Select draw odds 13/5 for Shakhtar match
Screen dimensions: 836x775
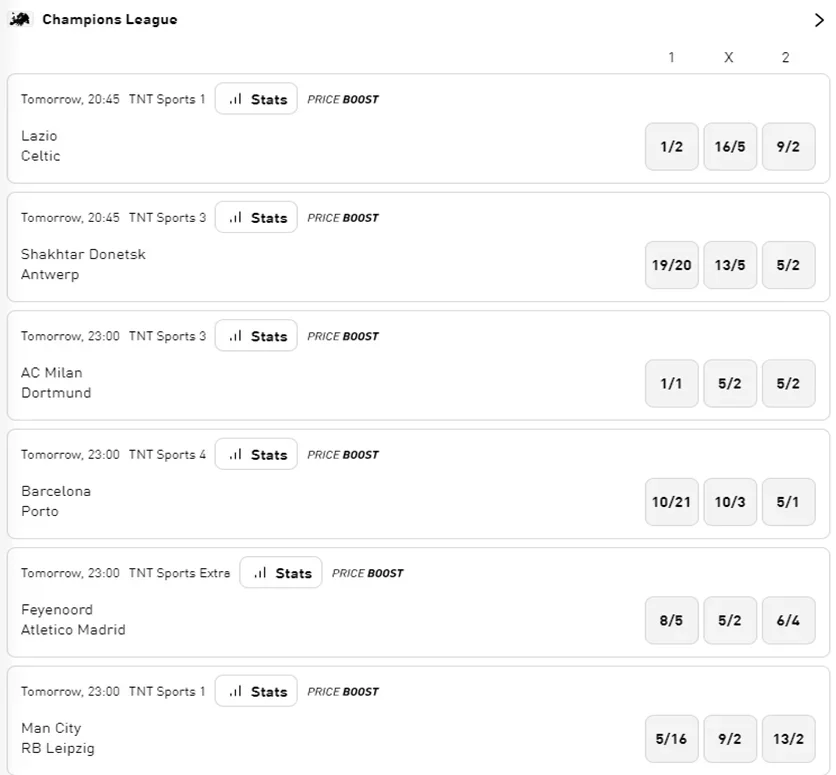[730, 265]
